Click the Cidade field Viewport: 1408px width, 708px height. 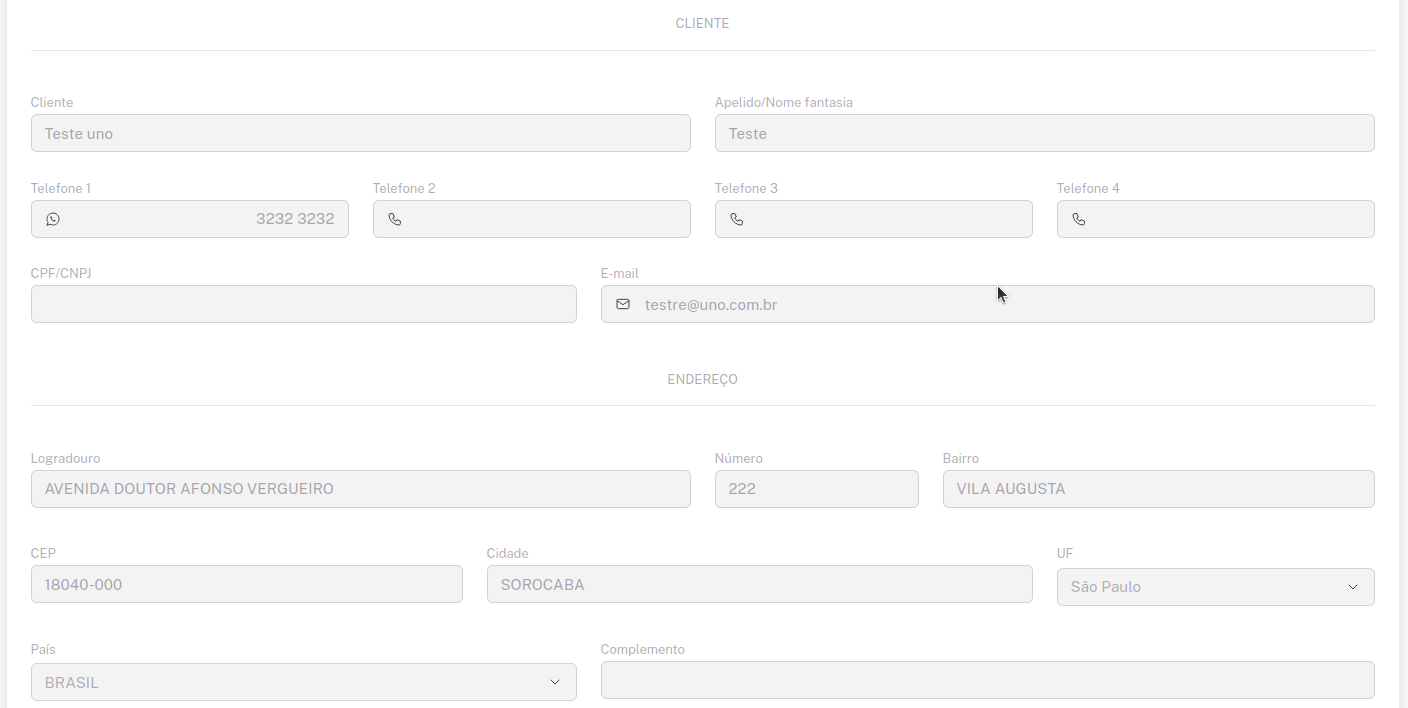click(759, 584)
